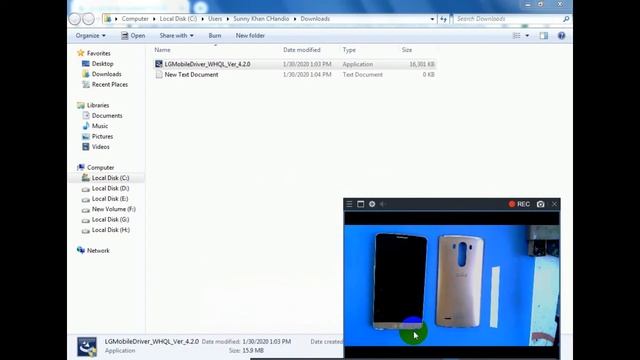Sort by the Type column header
The image size is (640, 360).
(x=349, y=50)
